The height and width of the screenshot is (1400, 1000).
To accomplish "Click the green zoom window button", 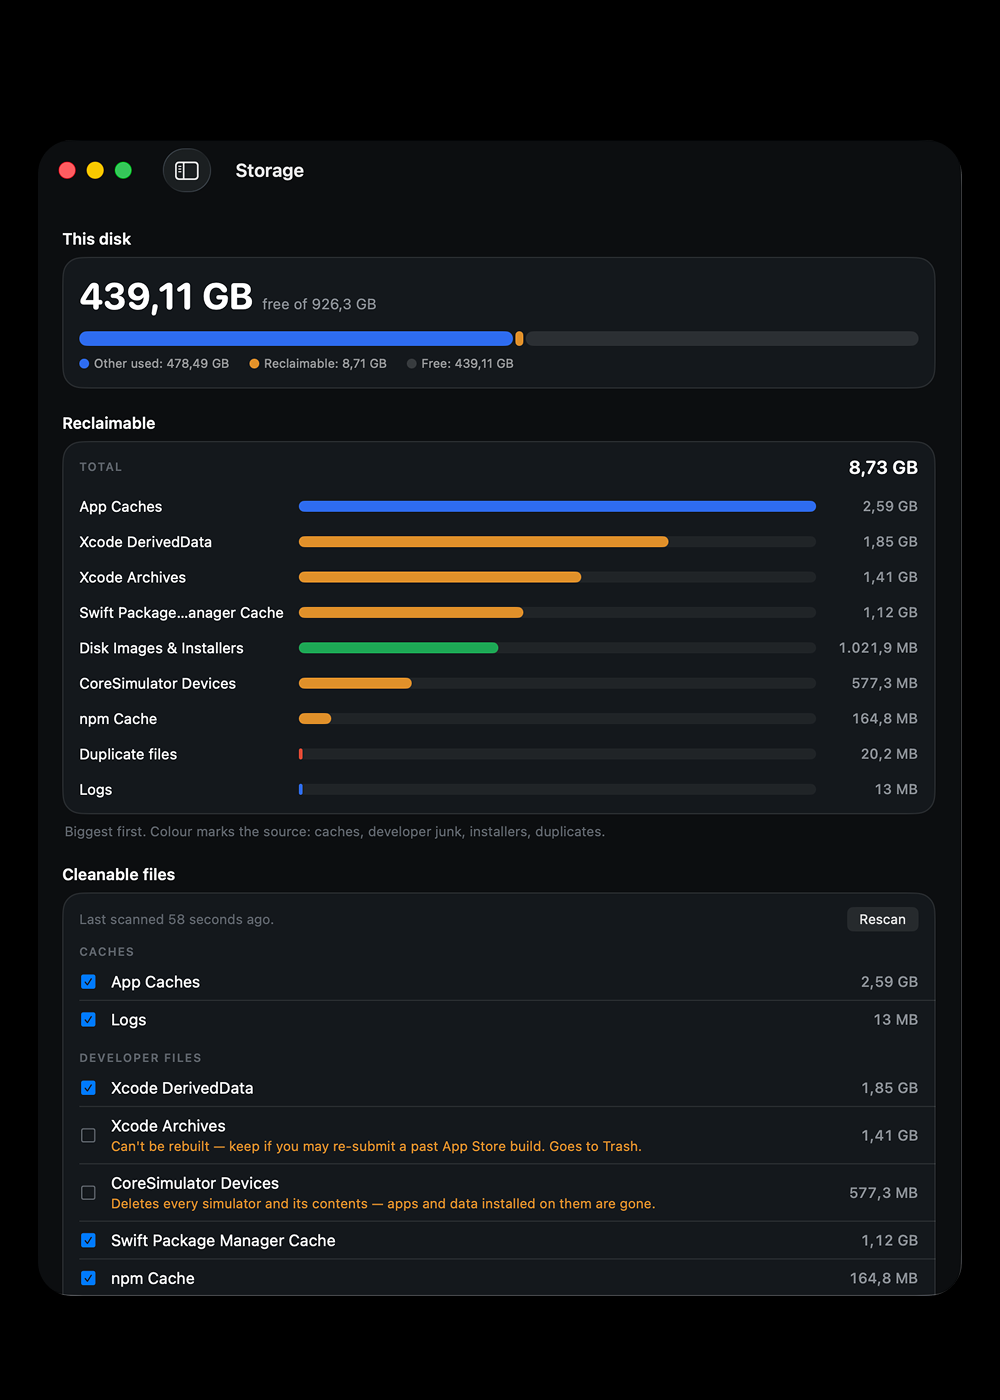I will tap(123, 170).
